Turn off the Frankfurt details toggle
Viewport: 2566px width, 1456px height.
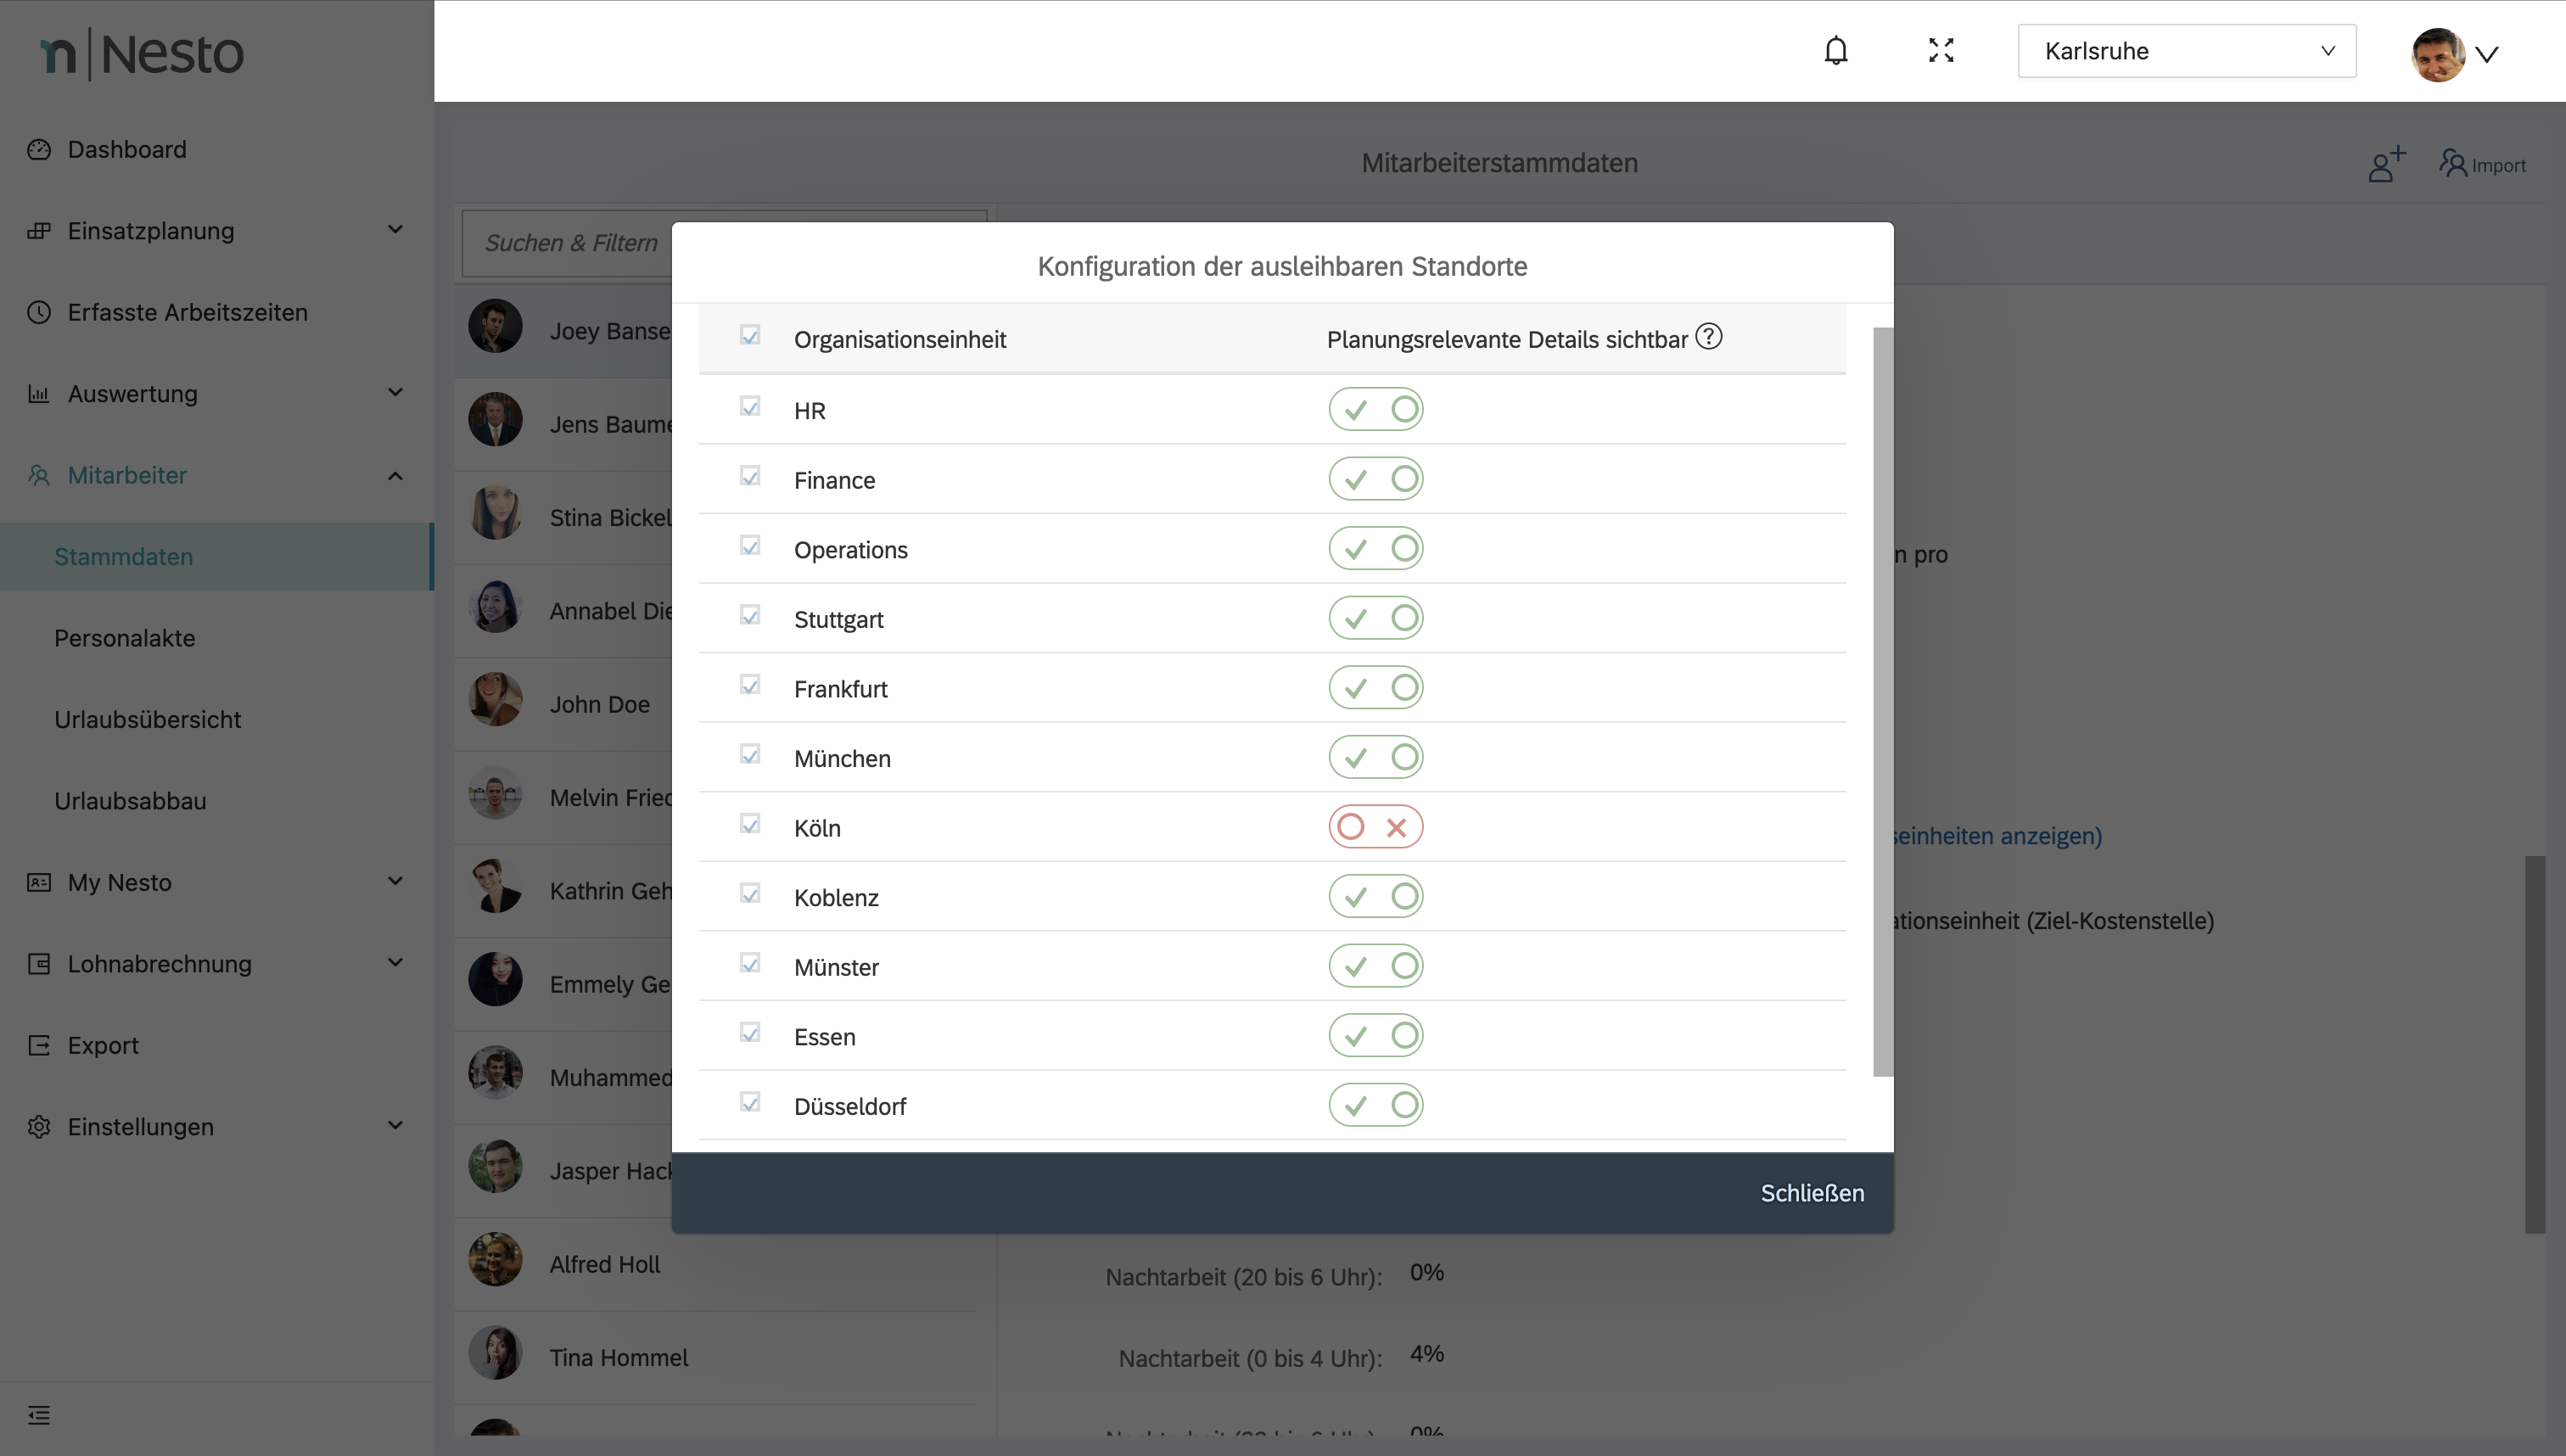pos(1375,688)
